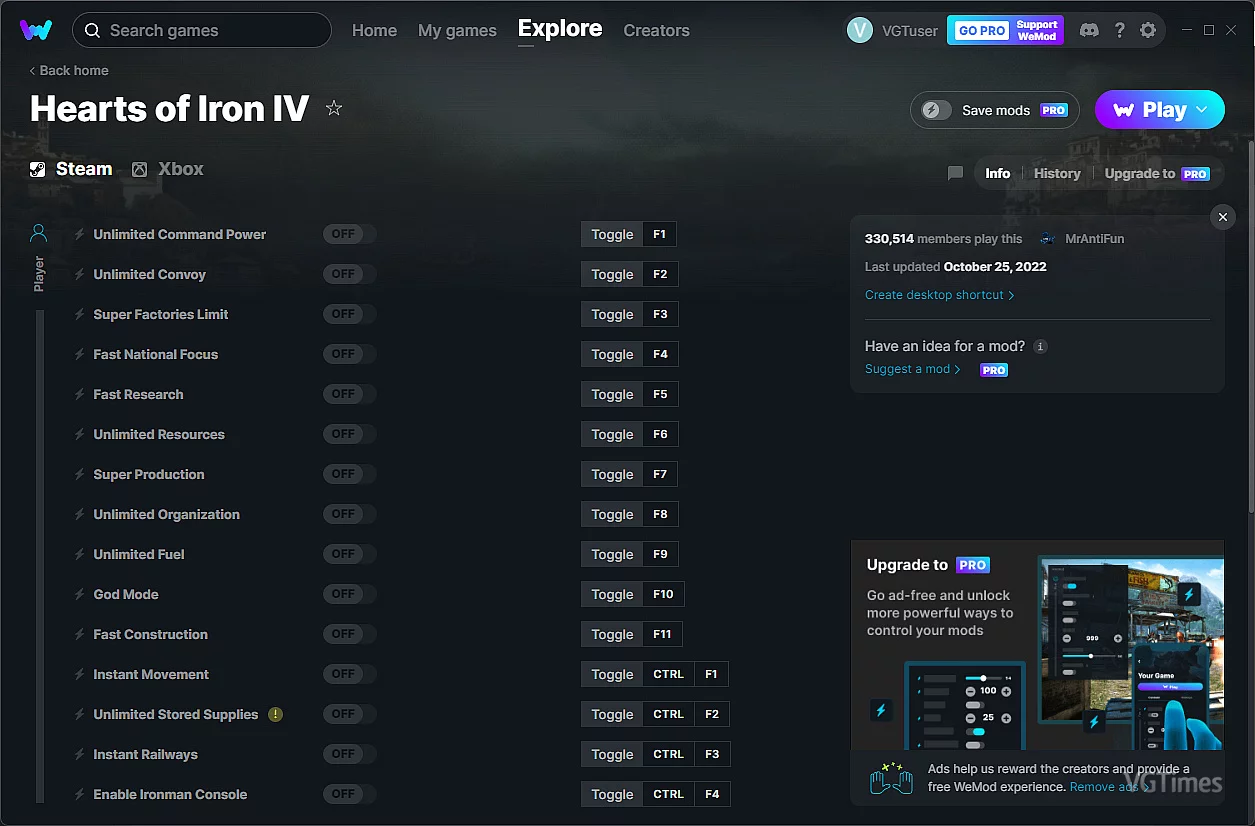Click Create desktop shortcut link
This screenshot has height=826, width=1255.
[940, 295]
